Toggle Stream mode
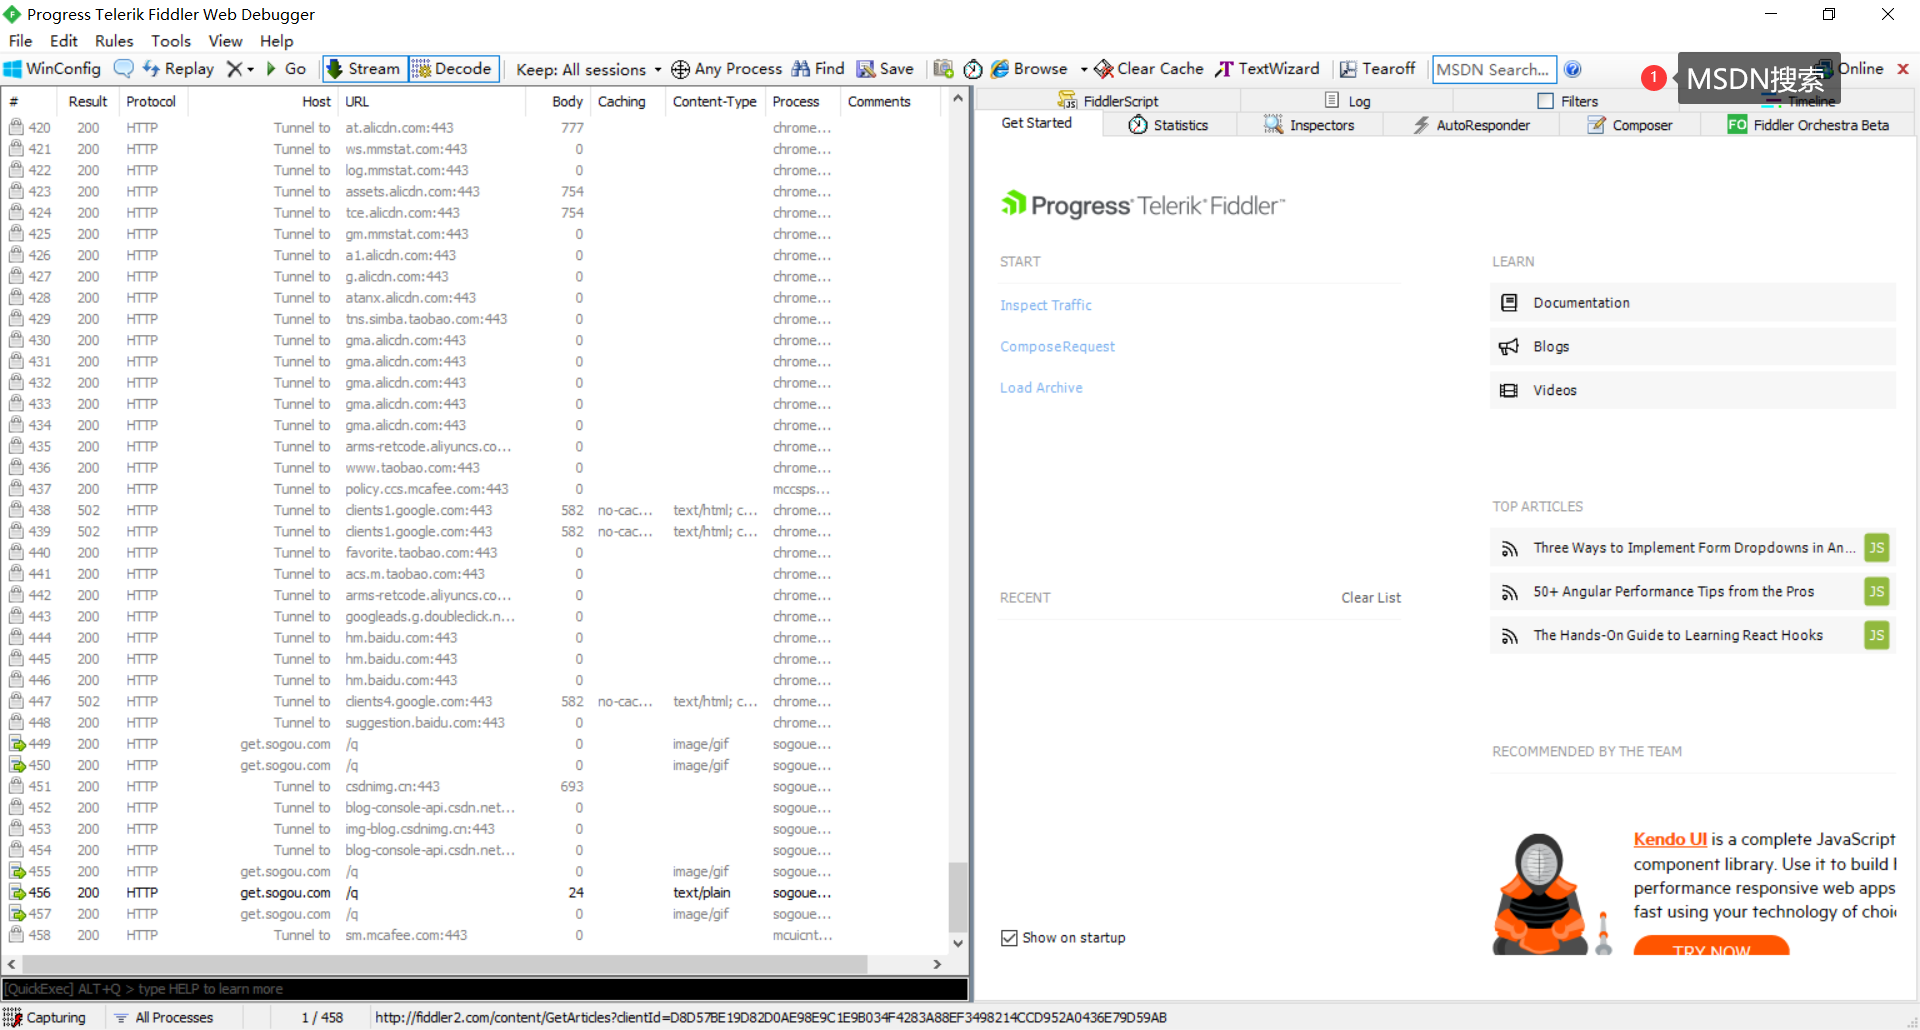This screenshot has width=1920, height=1030. tap(363, 69)
